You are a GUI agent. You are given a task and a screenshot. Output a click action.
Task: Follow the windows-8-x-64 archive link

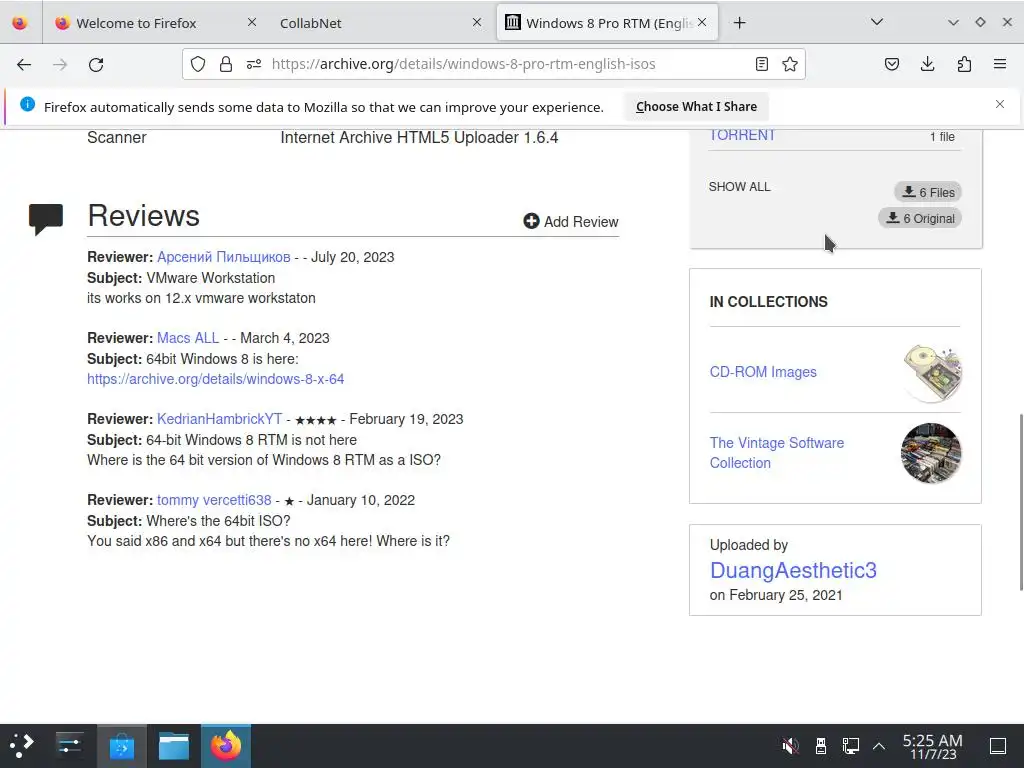tap(216, 379)
